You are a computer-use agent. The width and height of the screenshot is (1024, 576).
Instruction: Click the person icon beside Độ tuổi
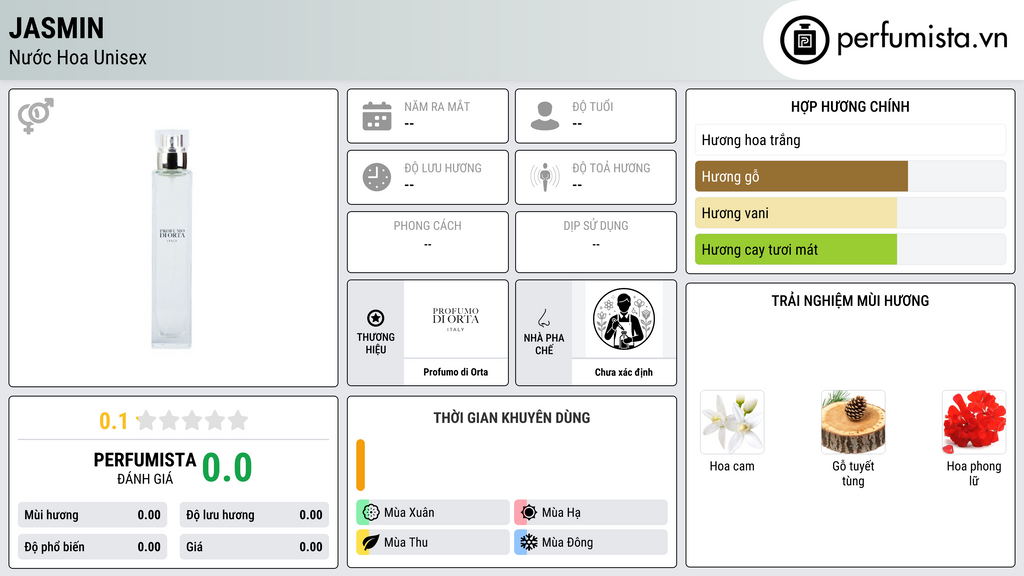pos(545,116)
